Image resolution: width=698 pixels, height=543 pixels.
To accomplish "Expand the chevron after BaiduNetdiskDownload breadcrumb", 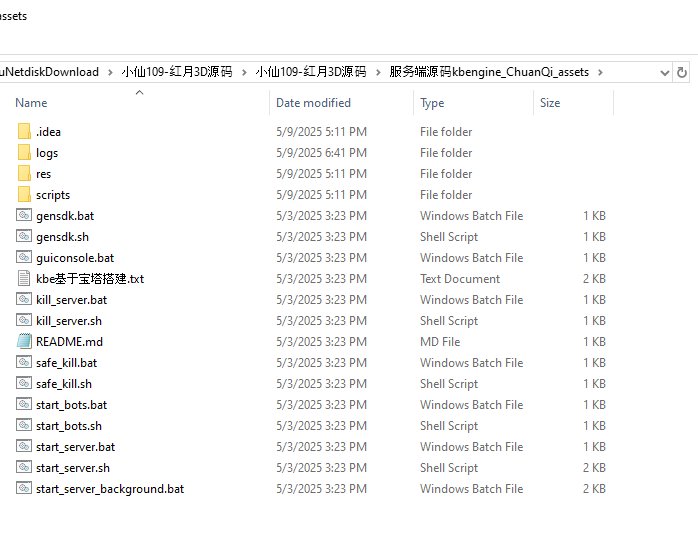I will (110, 72).
